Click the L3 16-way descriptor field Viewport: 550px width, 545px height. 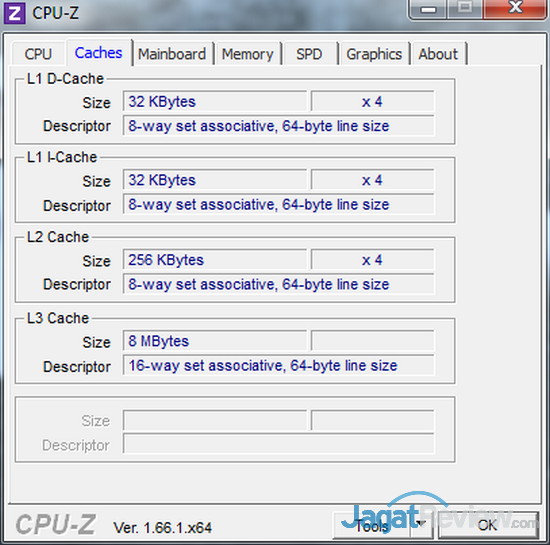[279, 365]
